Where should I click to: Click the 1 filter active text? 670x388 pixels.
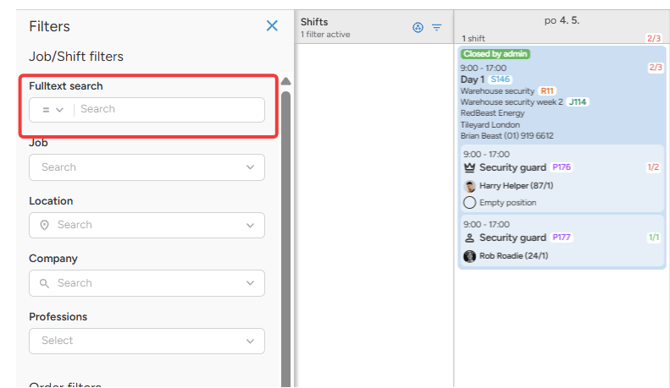point(325,35)
